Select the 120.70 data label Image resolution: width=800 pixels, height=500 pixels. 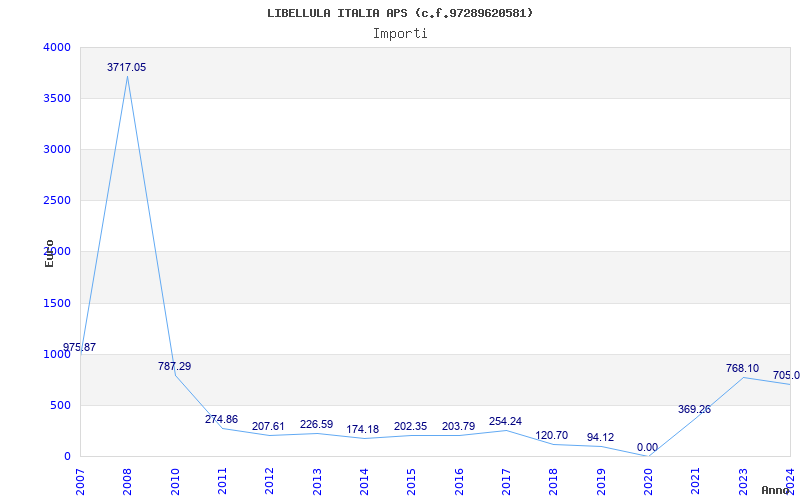[552, 436]
